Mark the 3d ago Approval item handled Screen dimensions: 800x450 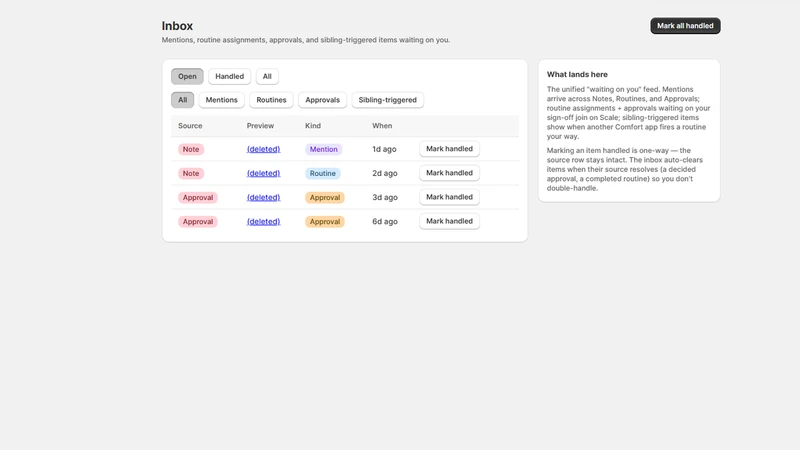449,197
